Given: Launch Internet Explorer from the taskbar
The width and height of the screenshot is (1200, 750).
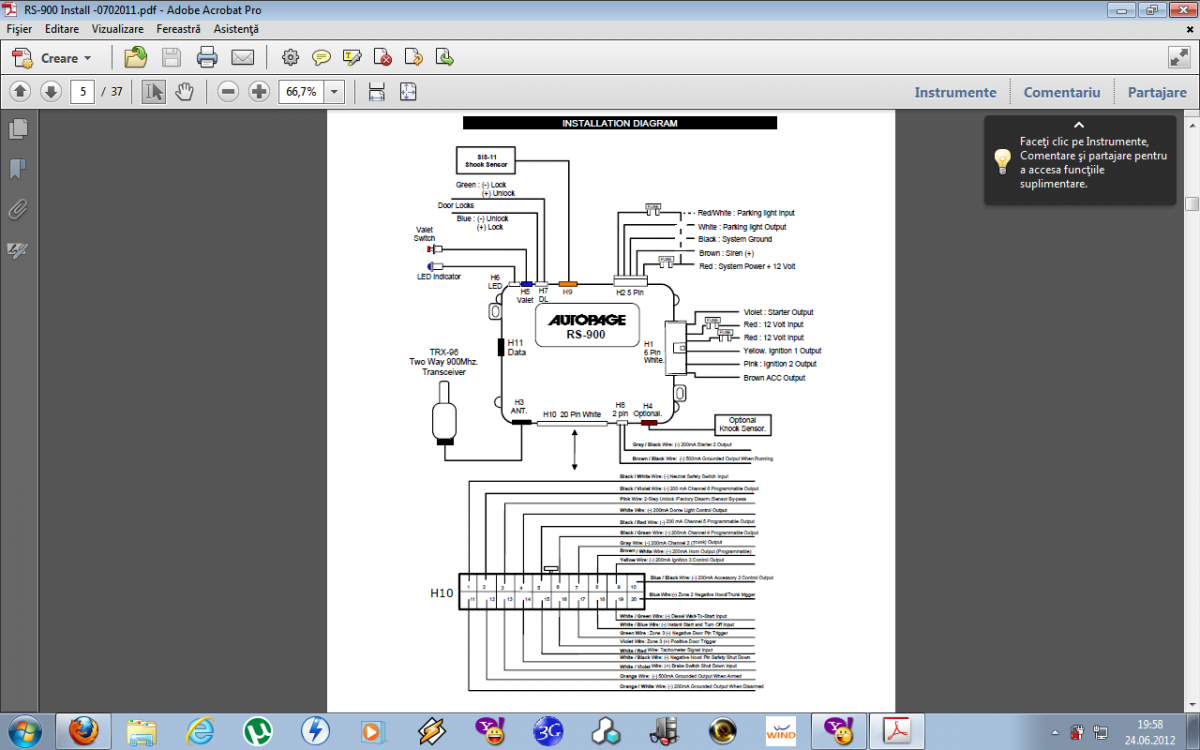Looking at the screenshot, I should coord(200,731).
